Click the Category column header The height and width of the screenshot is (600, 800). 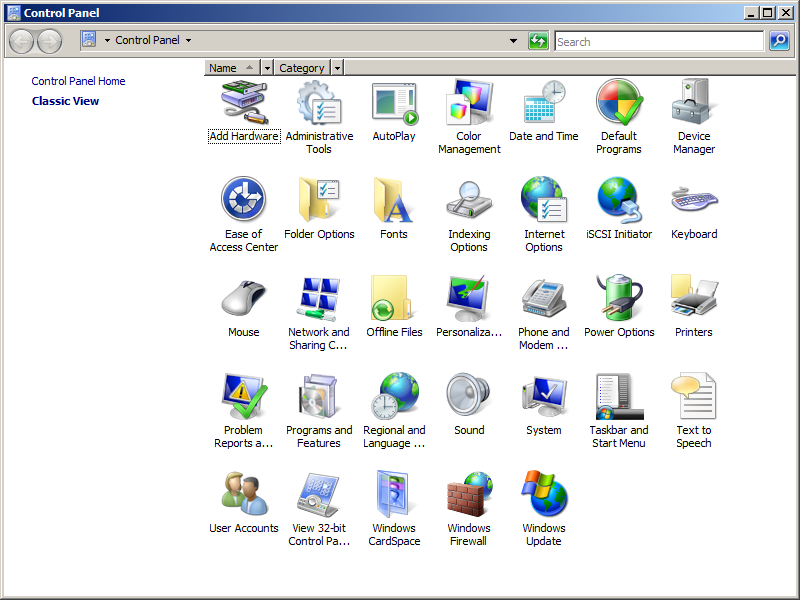[301, 68]
